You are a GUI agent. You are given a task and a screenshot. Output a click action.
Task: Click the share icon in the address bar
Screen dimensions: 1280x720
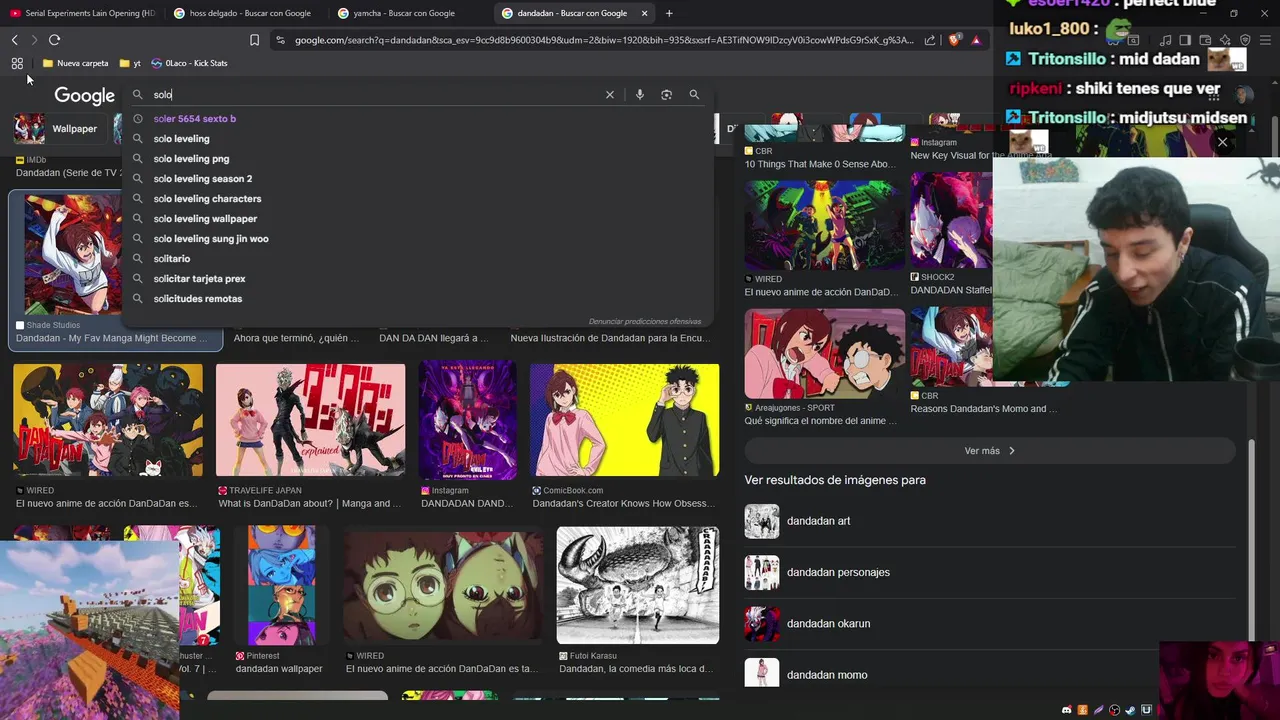point(930,40)
